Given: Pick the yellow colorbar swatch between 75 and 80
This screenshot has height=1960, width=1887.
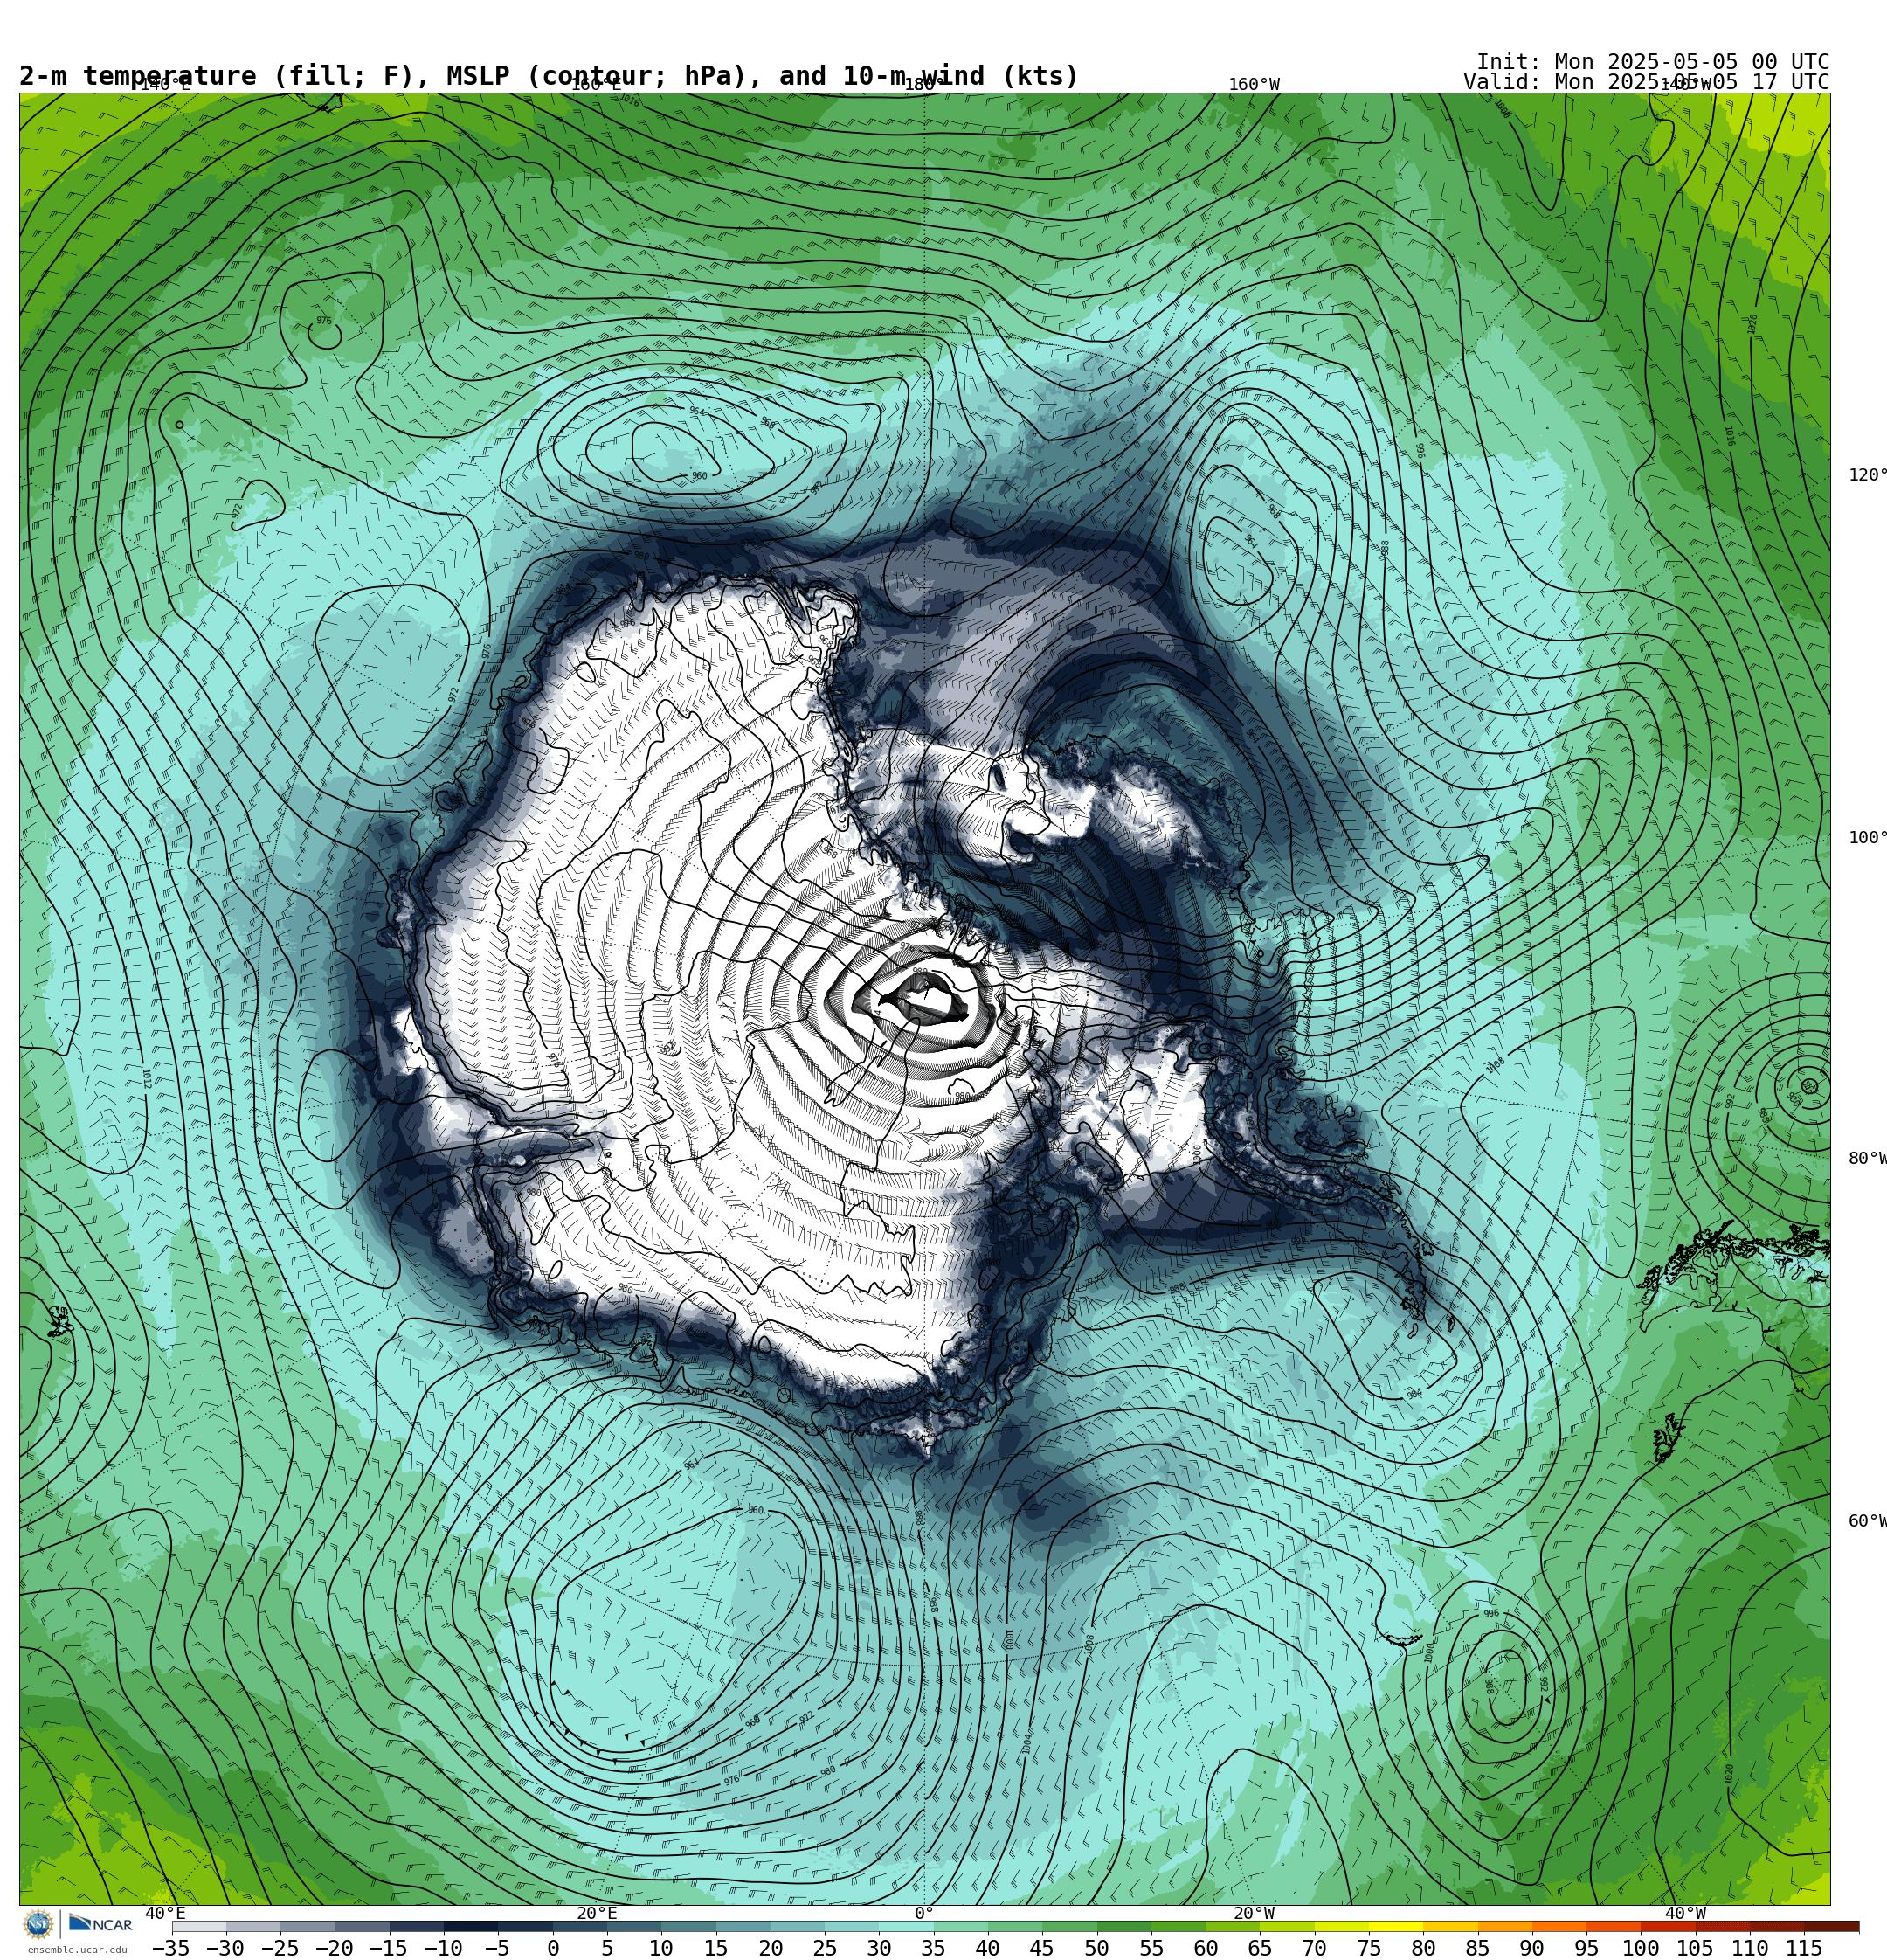Looking at the screenshot, I should (x=1396, y=1926).
